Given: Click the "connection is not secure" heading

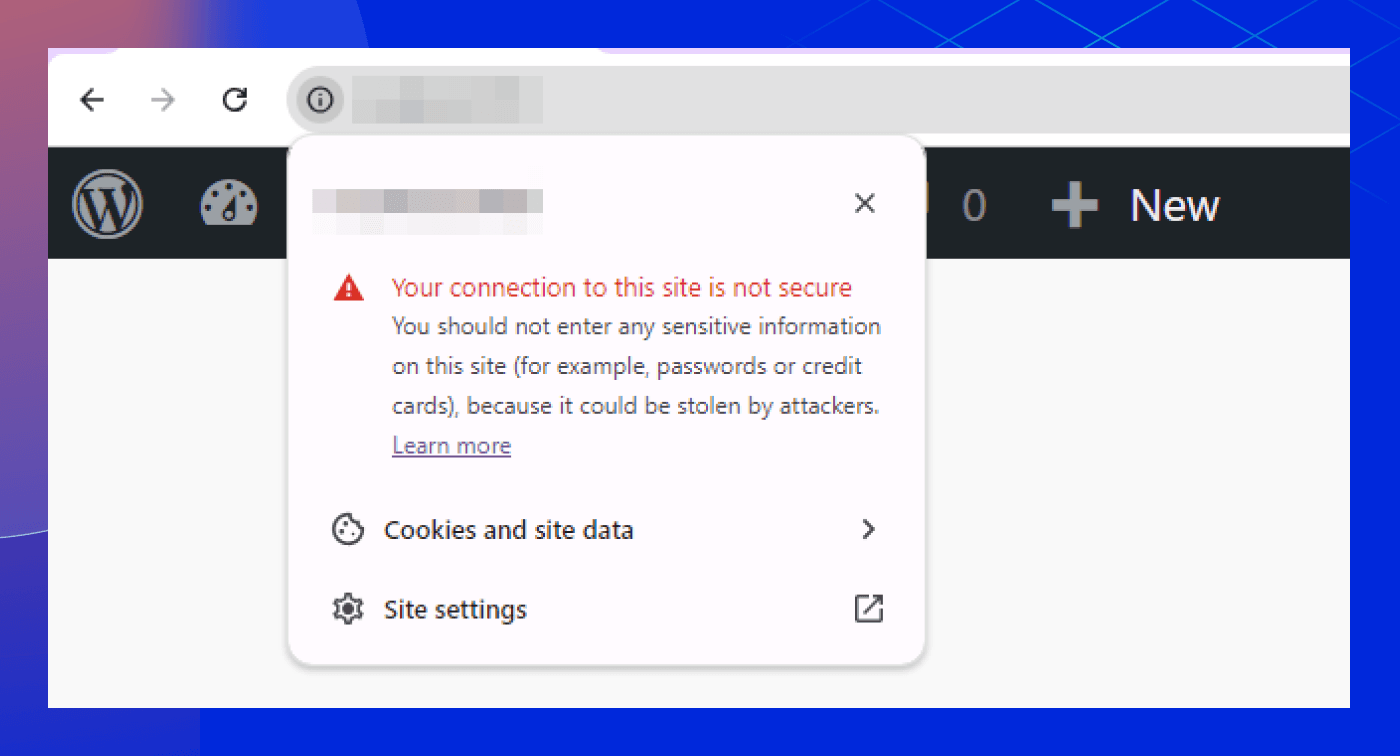Looking at the screenshot, I should pos(621,288).
